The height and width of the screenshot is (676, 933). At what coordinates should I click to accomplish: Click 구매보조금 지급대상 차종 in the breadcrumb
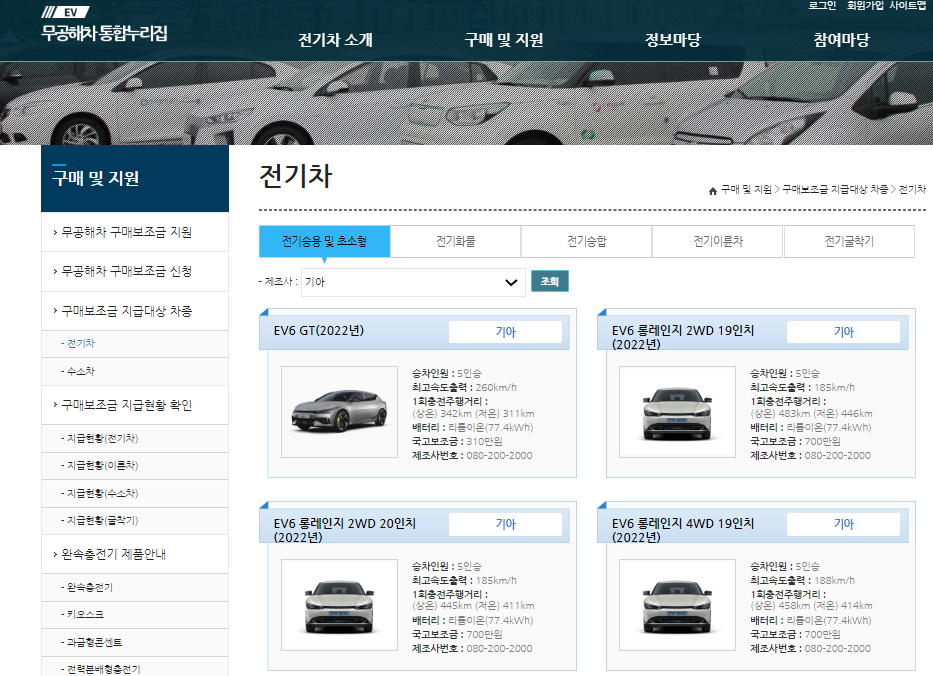(835, 189)
